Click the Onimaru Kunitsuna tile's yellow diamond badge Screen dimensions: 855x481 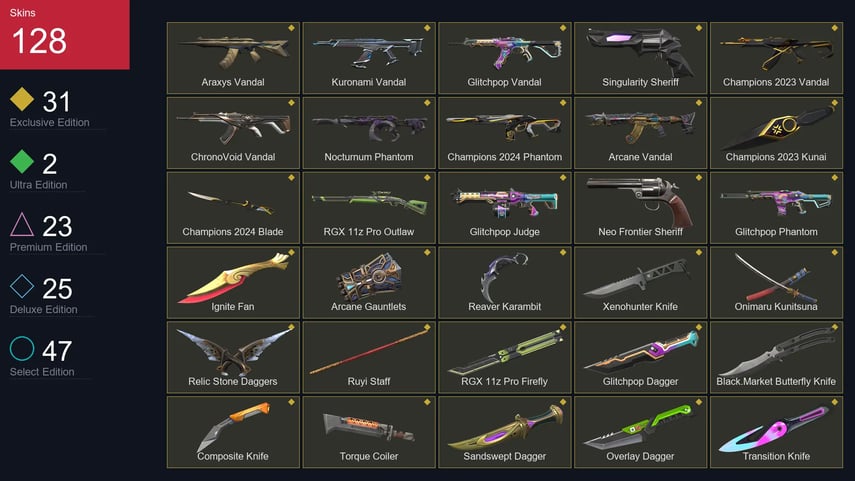coord(834,252)
